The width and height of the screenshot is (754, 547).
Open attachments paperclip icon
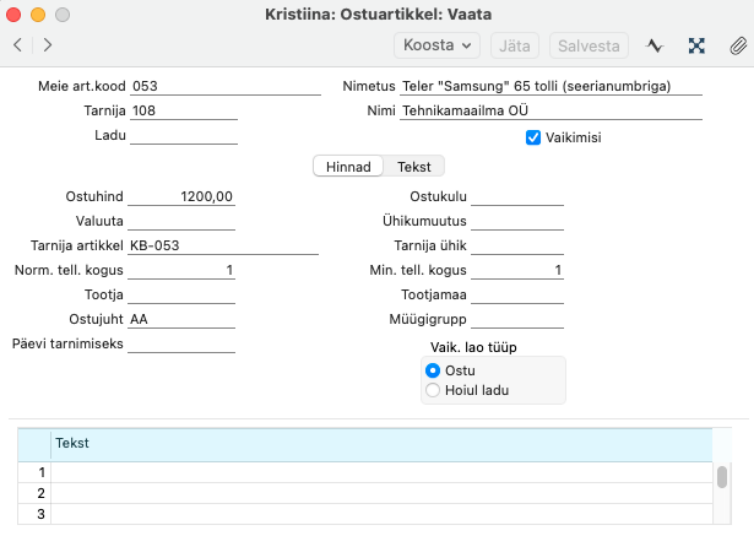tap(738, 46)
